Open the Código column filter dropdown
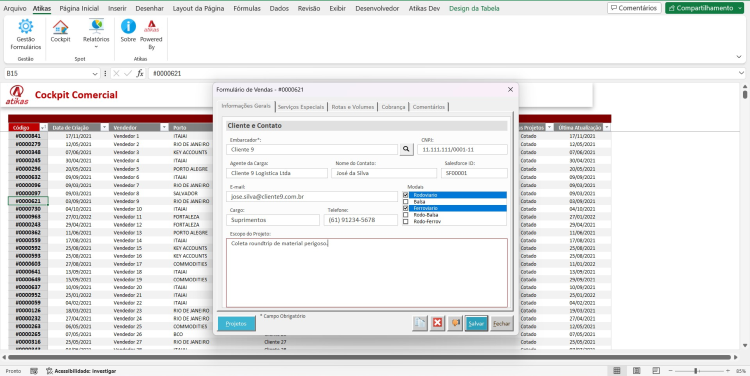Image resolution: width=750 pixels, height=376 pixels. tap(43, 127)
